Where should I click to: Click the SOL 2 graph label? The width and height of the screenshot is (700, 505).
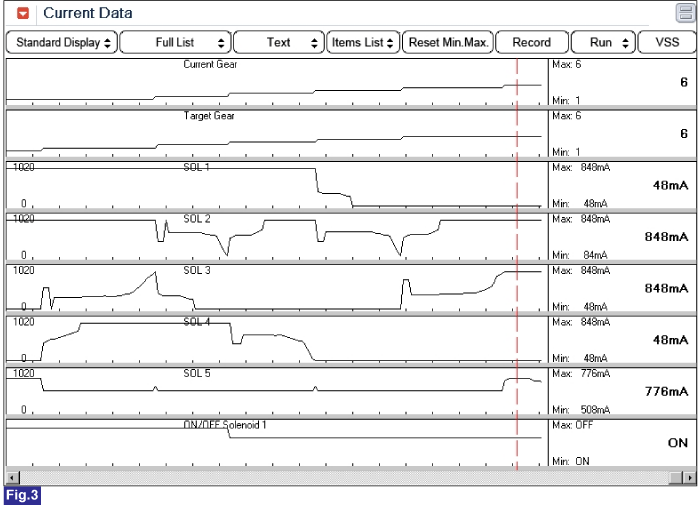(x=196, y=218)
